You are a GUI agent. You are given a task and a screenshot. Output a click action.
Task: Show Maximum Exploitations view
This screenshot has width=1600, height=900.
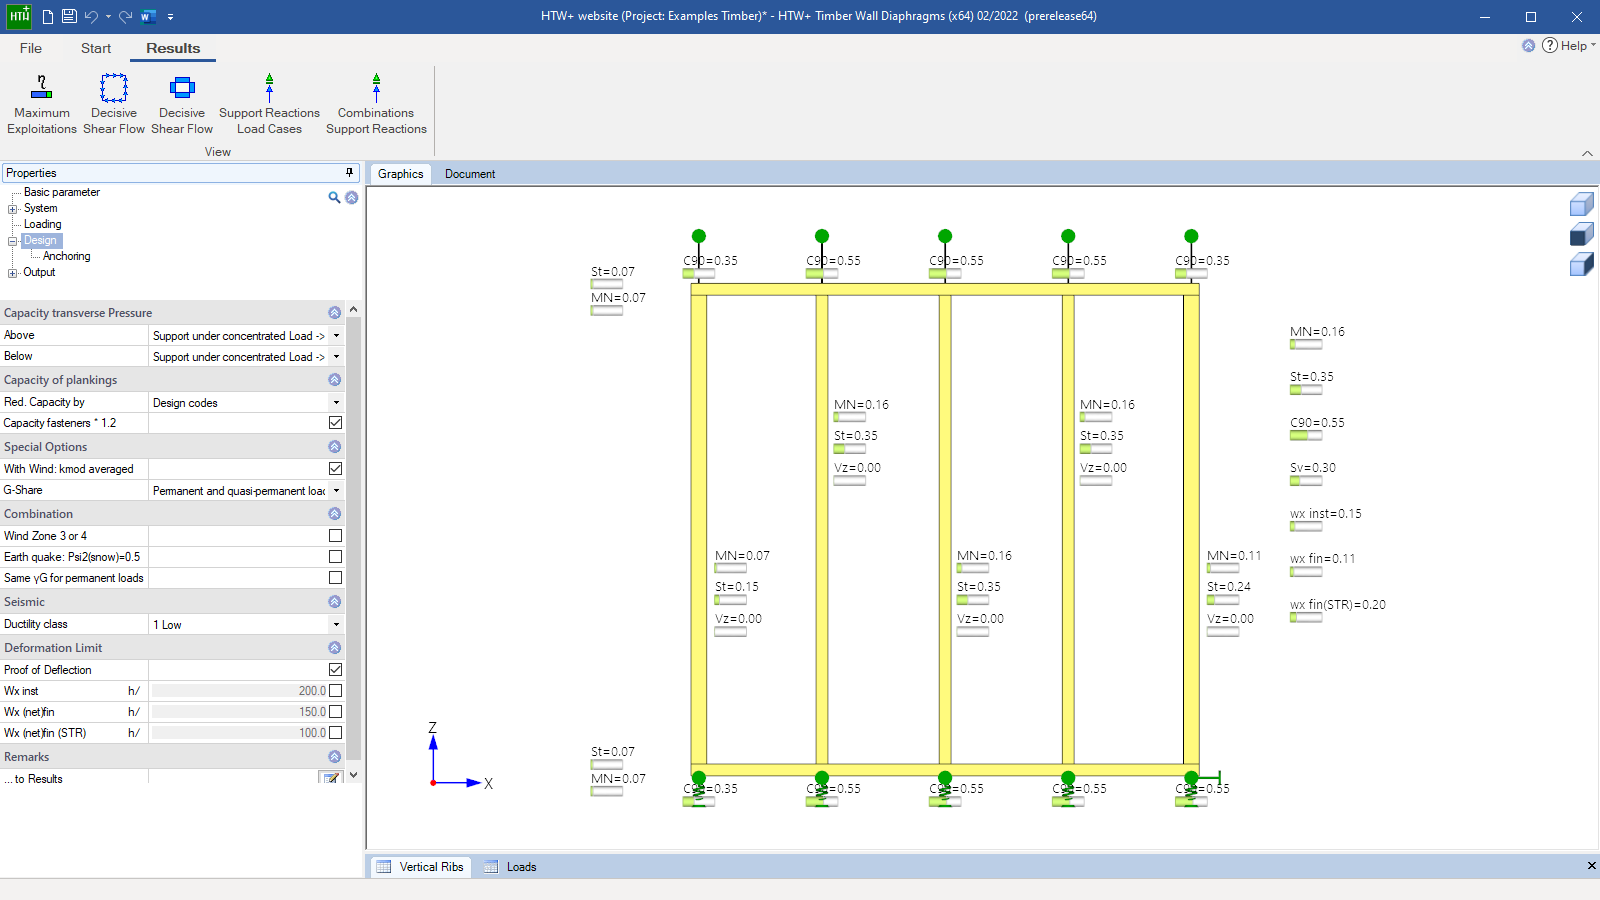42,104
